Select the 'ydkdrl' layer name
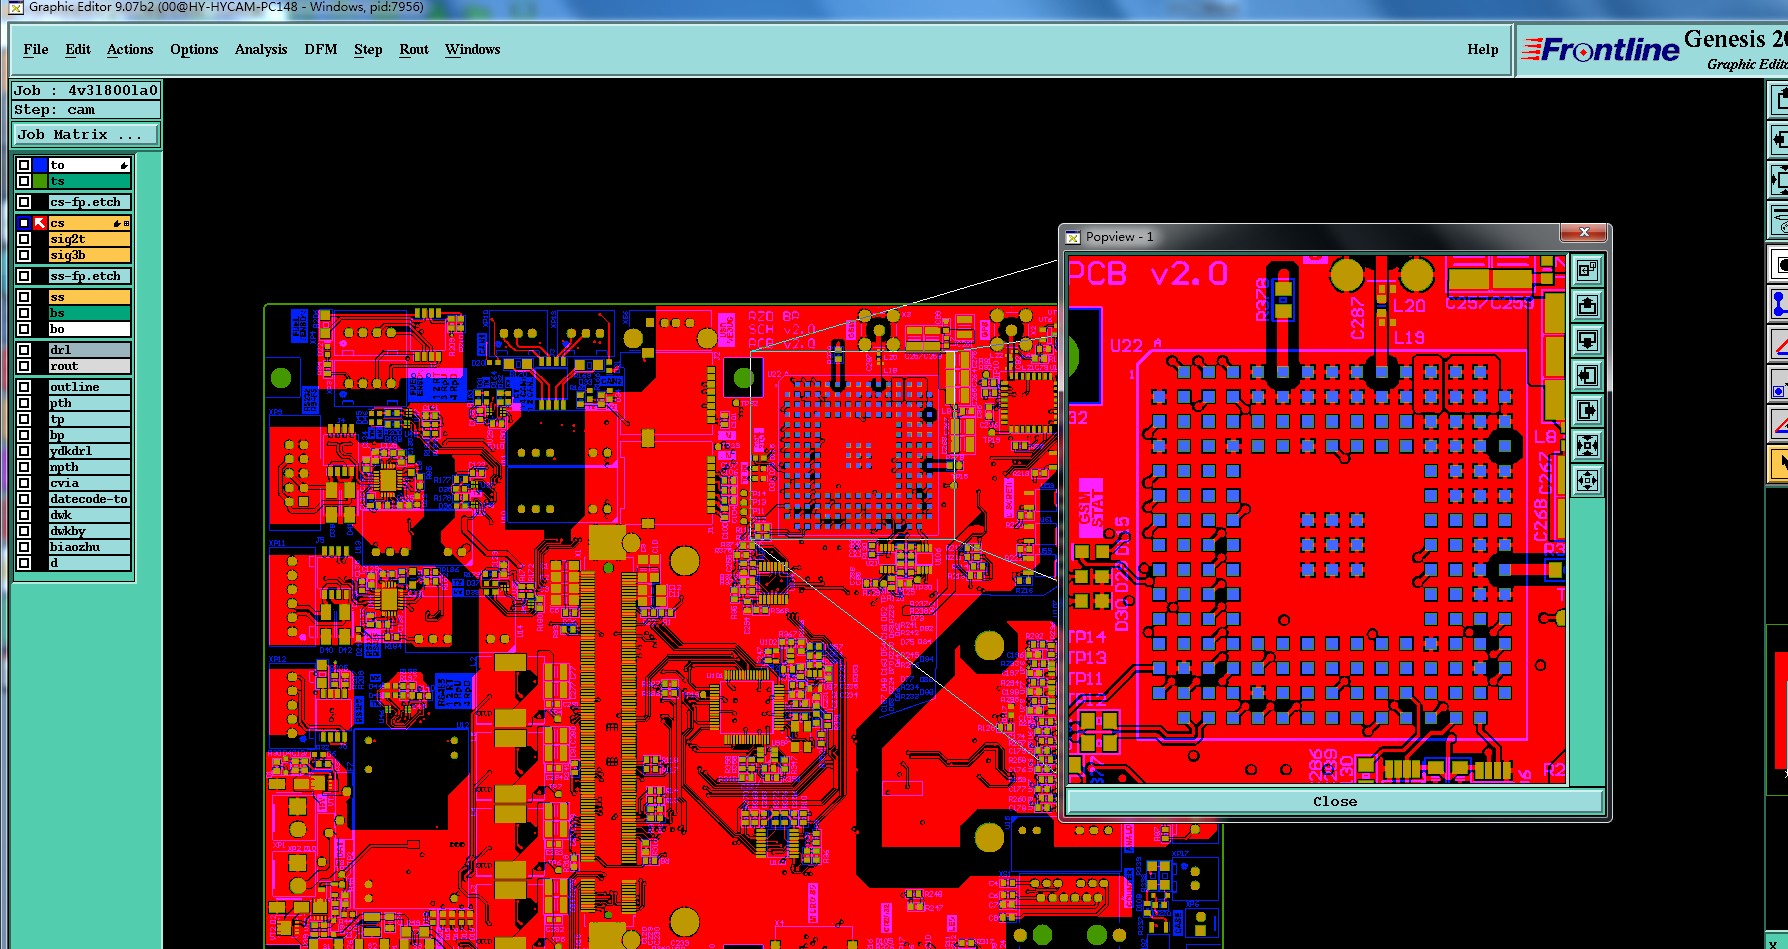 89,451
